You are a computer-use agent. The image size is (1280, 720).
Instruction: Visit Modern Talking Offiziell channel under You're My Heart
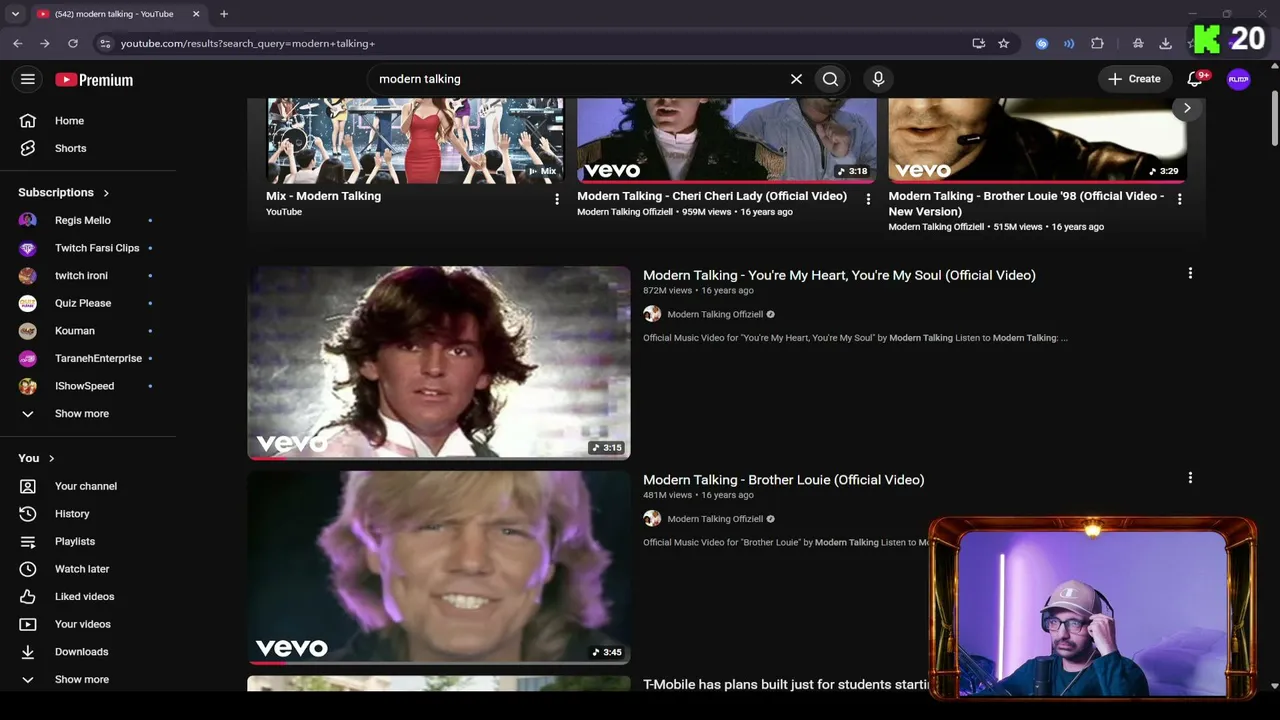715,314
